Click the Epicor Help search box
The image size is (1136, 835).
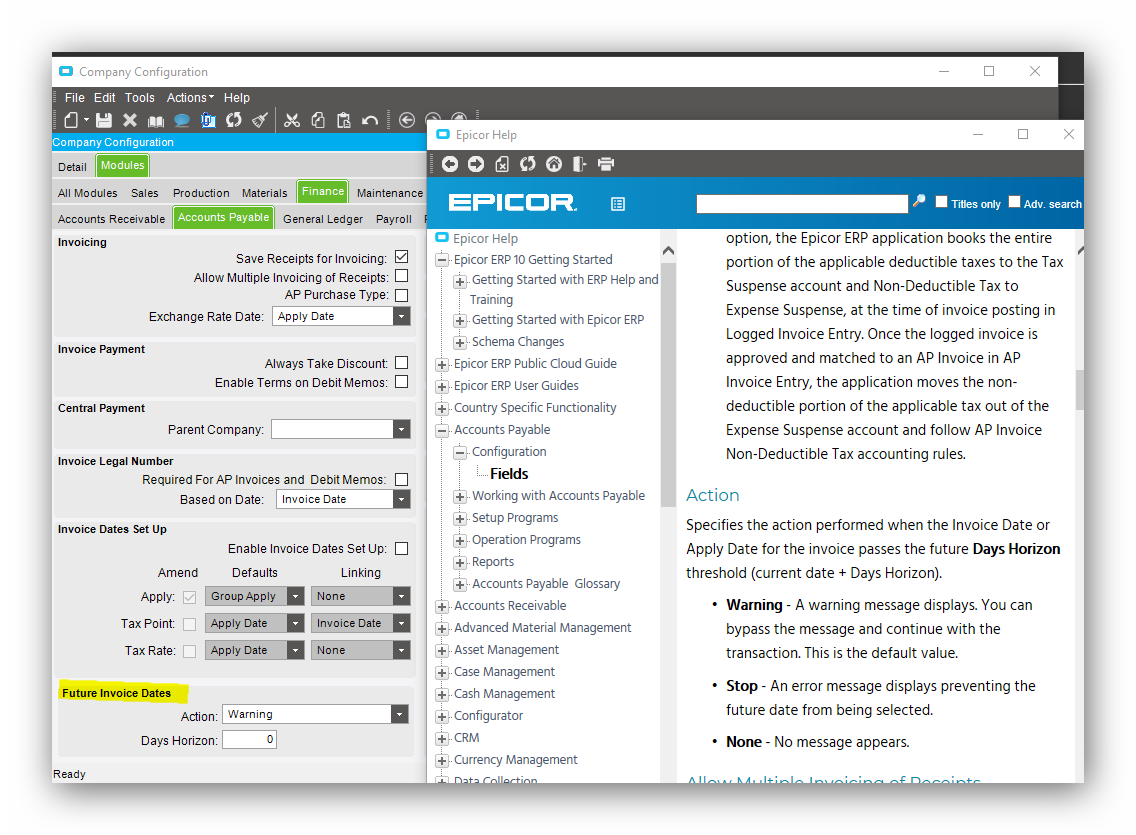tap(802, 204)
